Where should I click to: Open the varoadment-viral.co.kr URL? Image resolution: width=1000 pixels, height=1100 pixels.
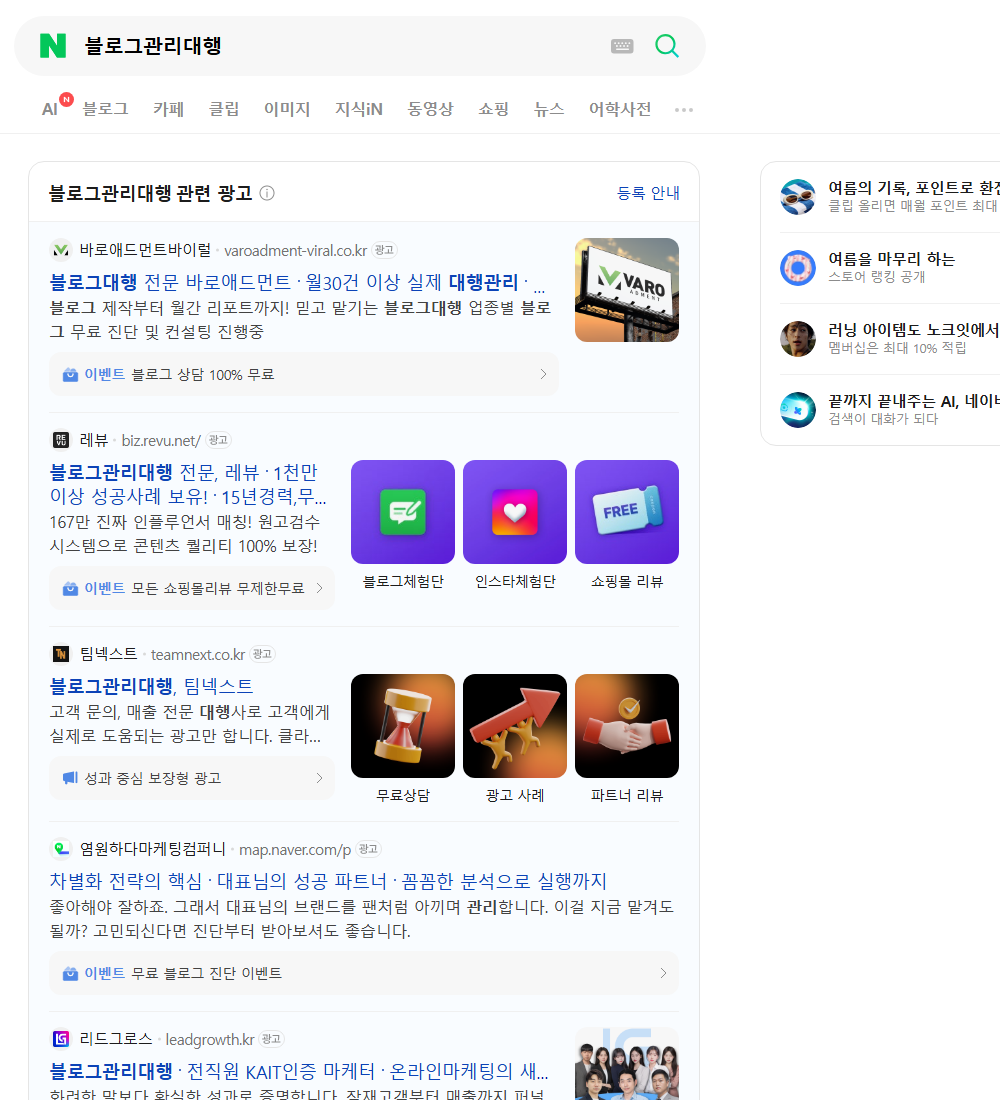(x=295, y=250)
